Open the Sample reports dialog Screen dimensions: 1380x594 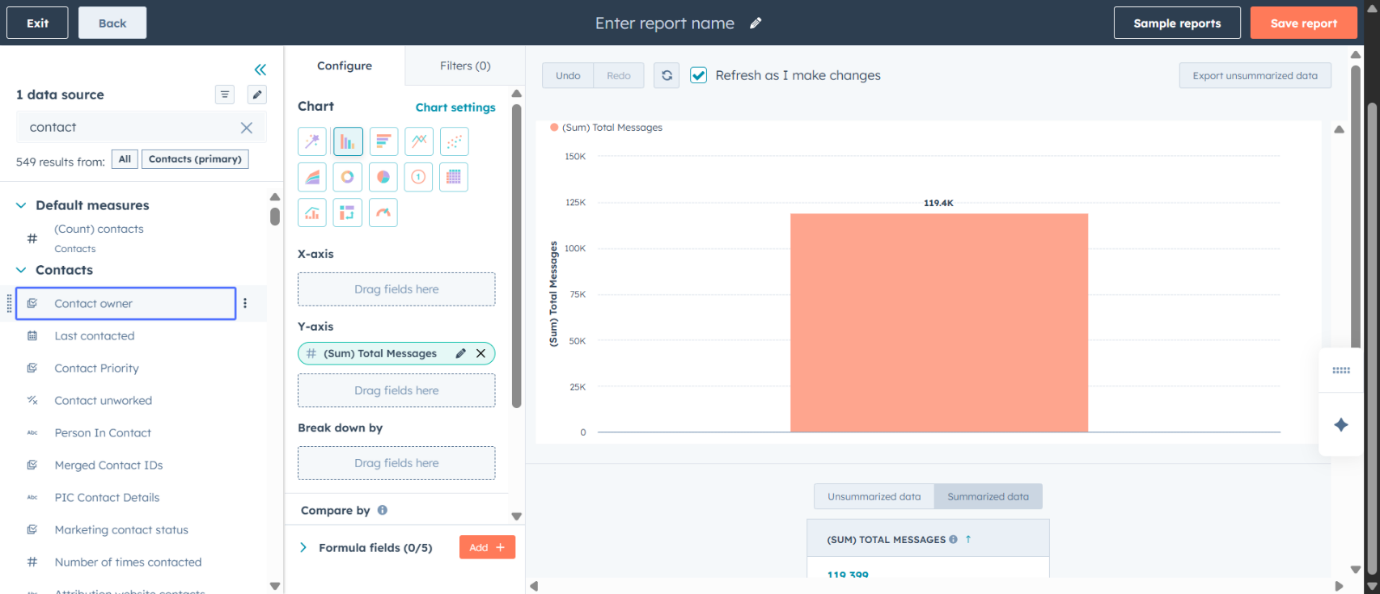tap(1177, 22)
